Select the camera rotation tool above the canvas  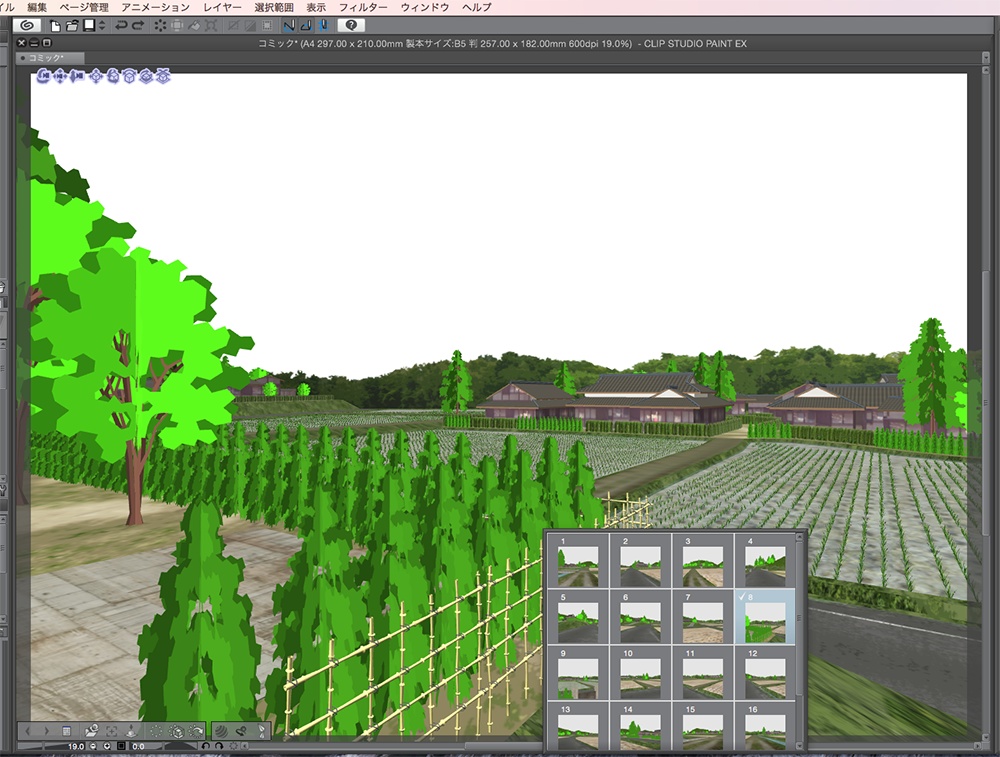(43, 76)
